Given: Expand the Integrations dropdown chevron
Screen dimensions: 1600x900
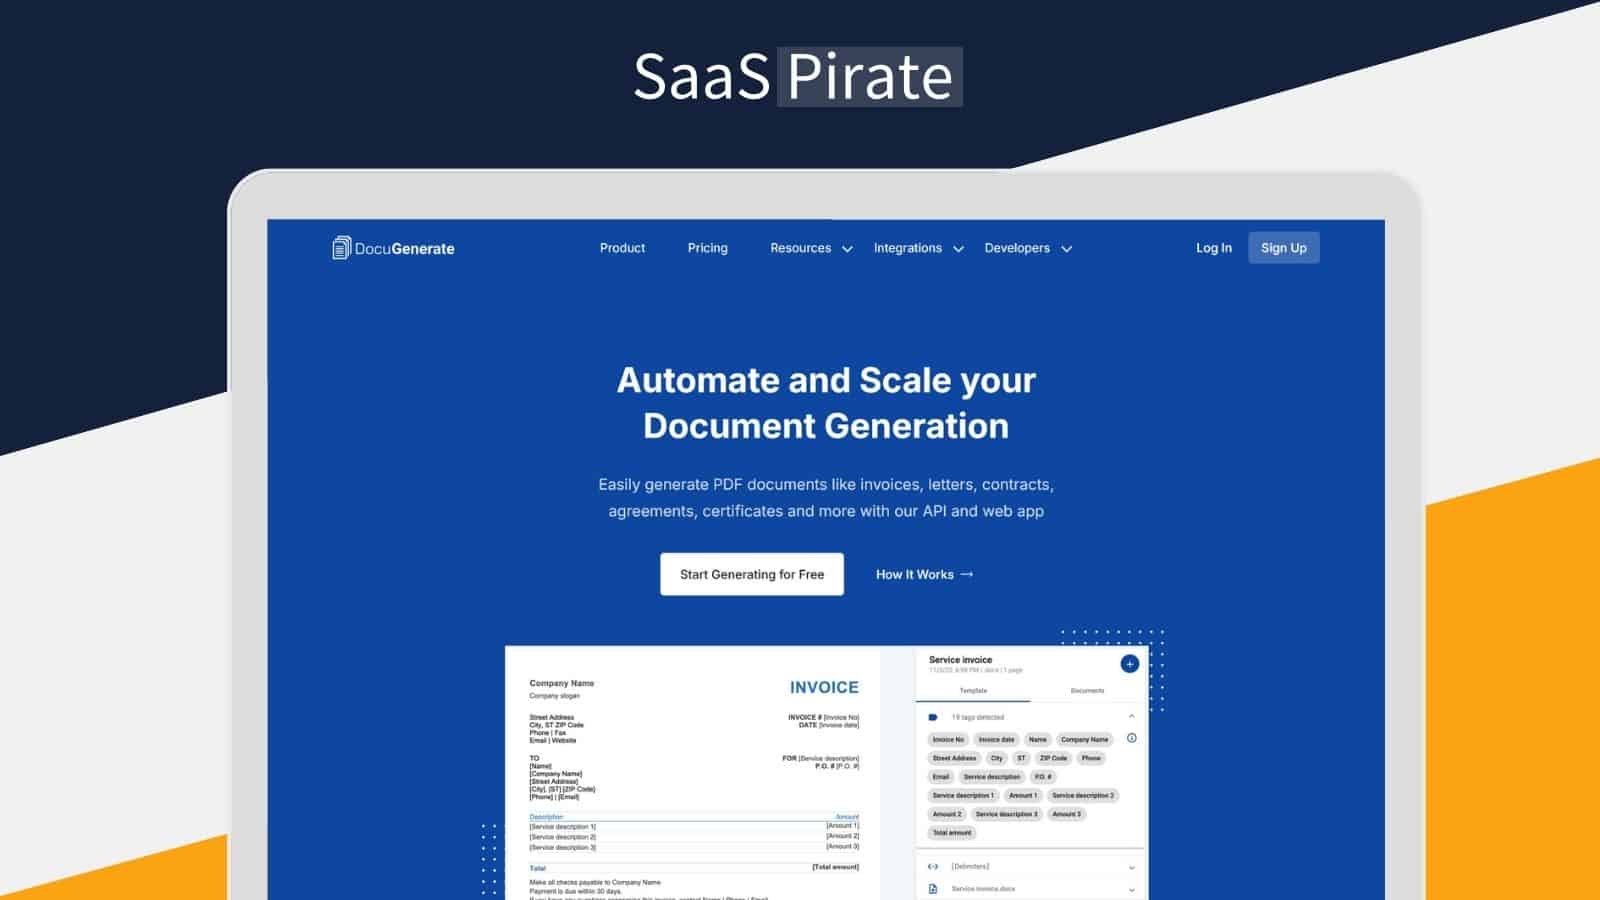Looking at the screenshot, I should point(958,249).
